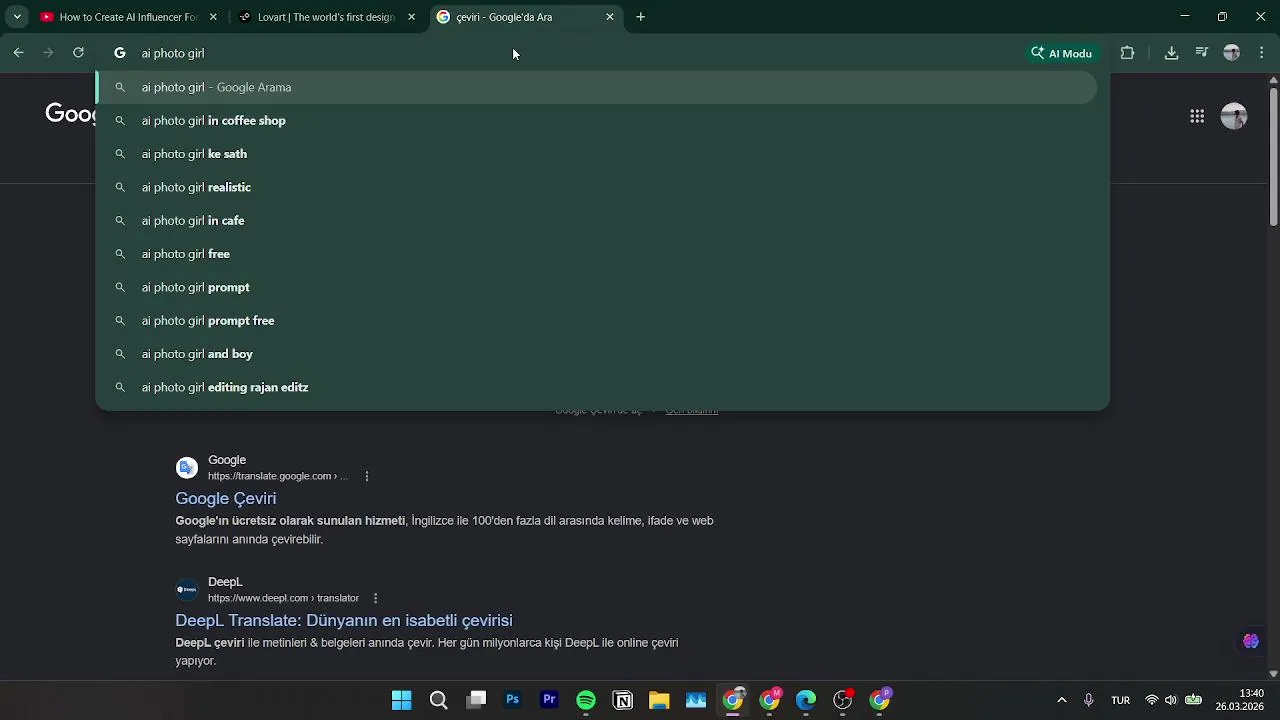Image resolution: width=1280 pixels, height=720 pixels.
Task: Reload the page with the refresh icon
Action: pyautogui.click(x=78, y=53)
